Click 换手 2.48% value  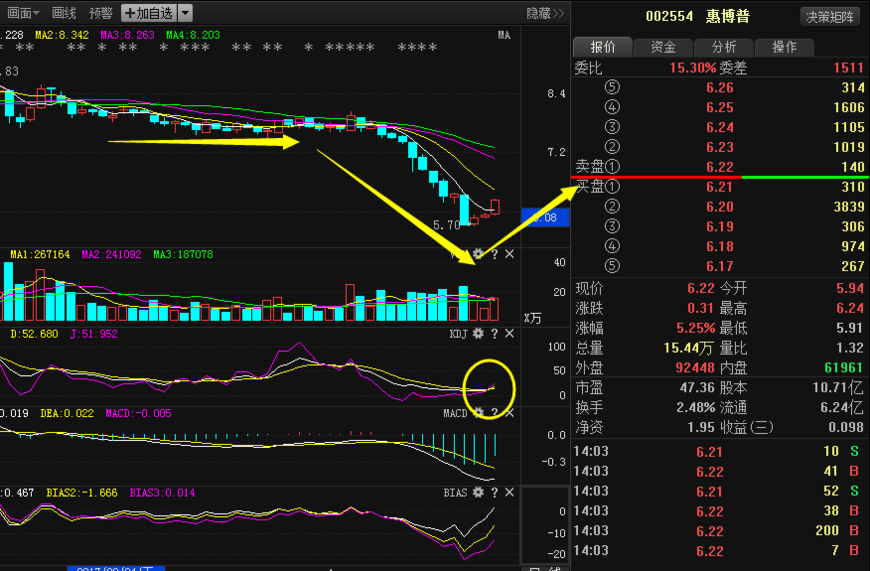pyautogui.click(x=696, y=408)
